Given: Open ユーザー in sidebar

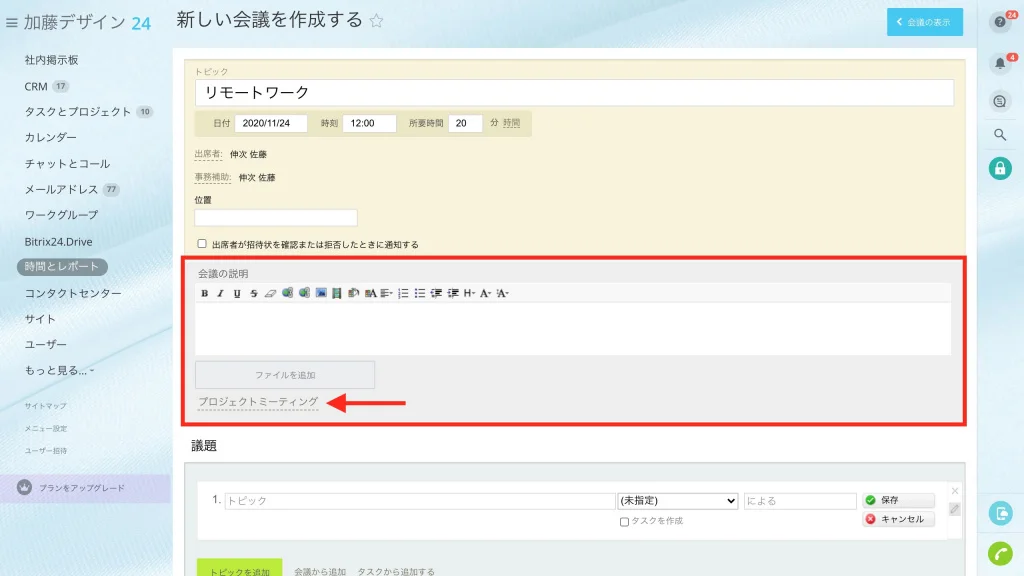Looking at the screenshot, I should pyautogui.click(x=46, y=344).
